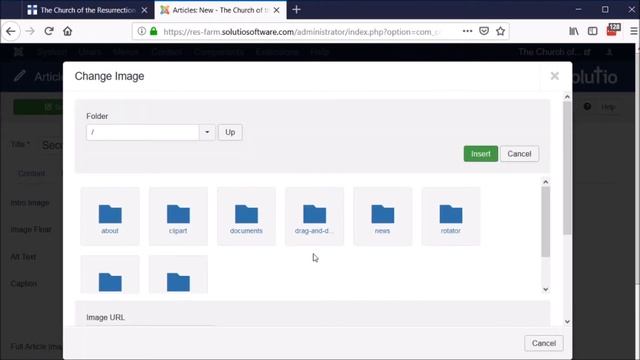Open the unlabeled folder below about
Screen dimensions: 640x360
pos(110,275)
